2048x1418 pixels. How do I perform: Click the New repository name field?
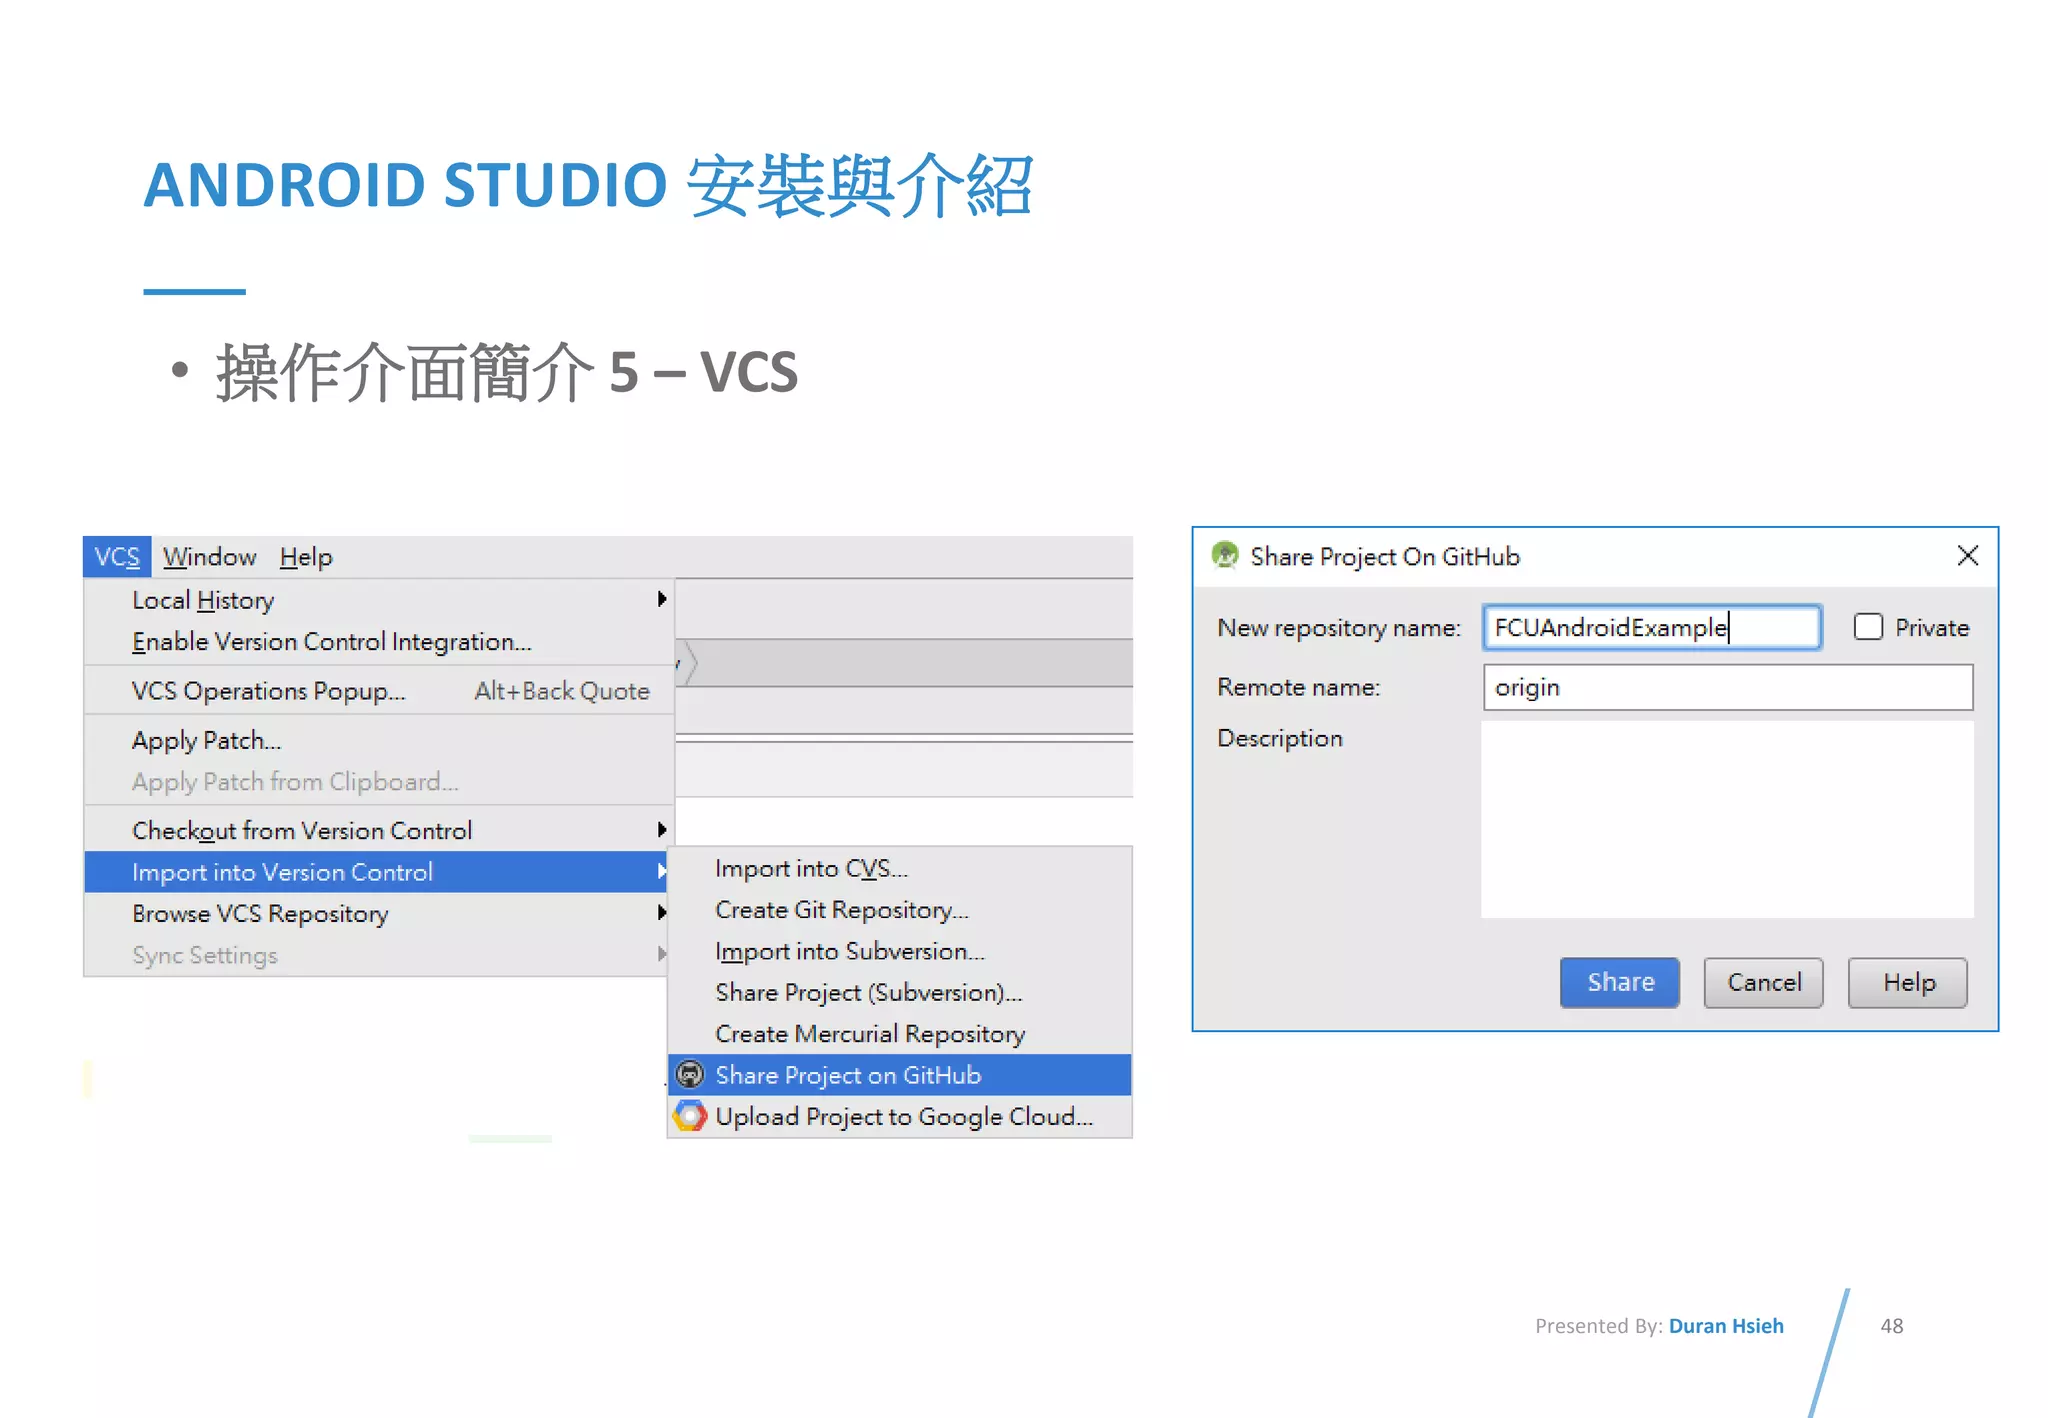coord(1652,627)
